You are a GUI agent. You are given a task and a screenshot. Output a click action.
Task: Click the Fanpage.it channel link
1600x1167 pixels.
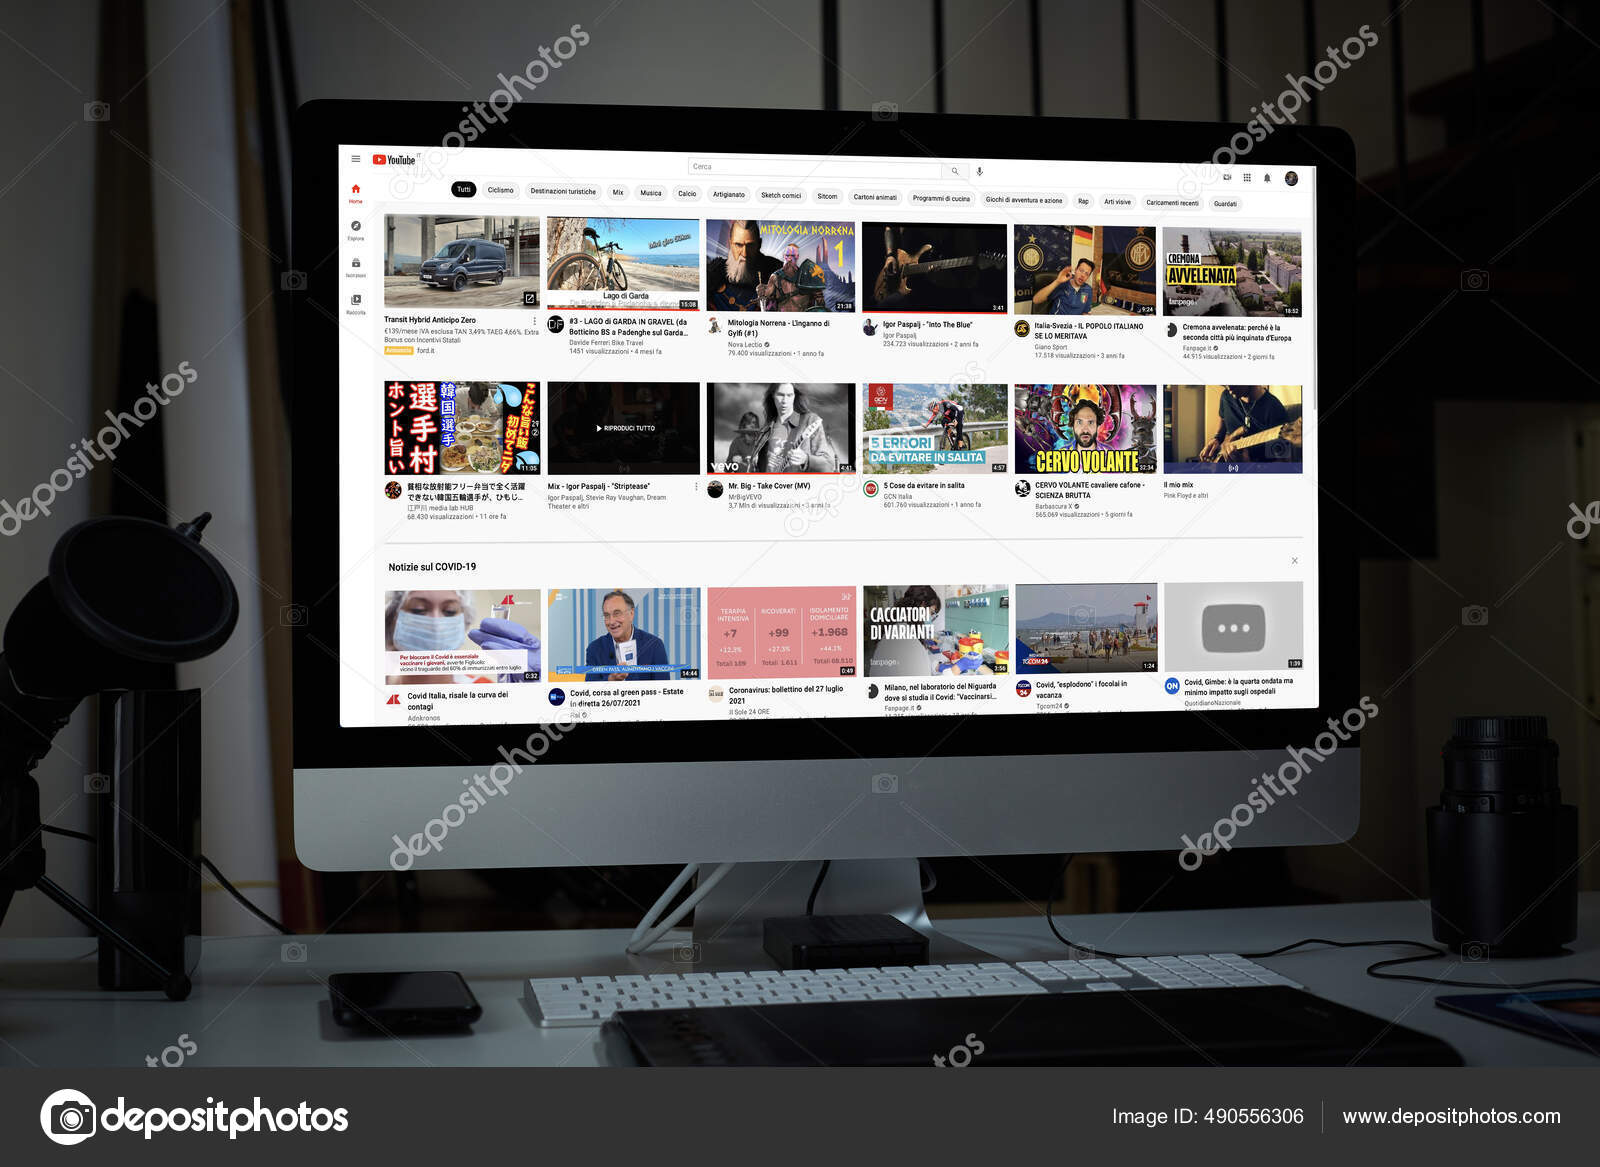click(x=1197, y=348)
